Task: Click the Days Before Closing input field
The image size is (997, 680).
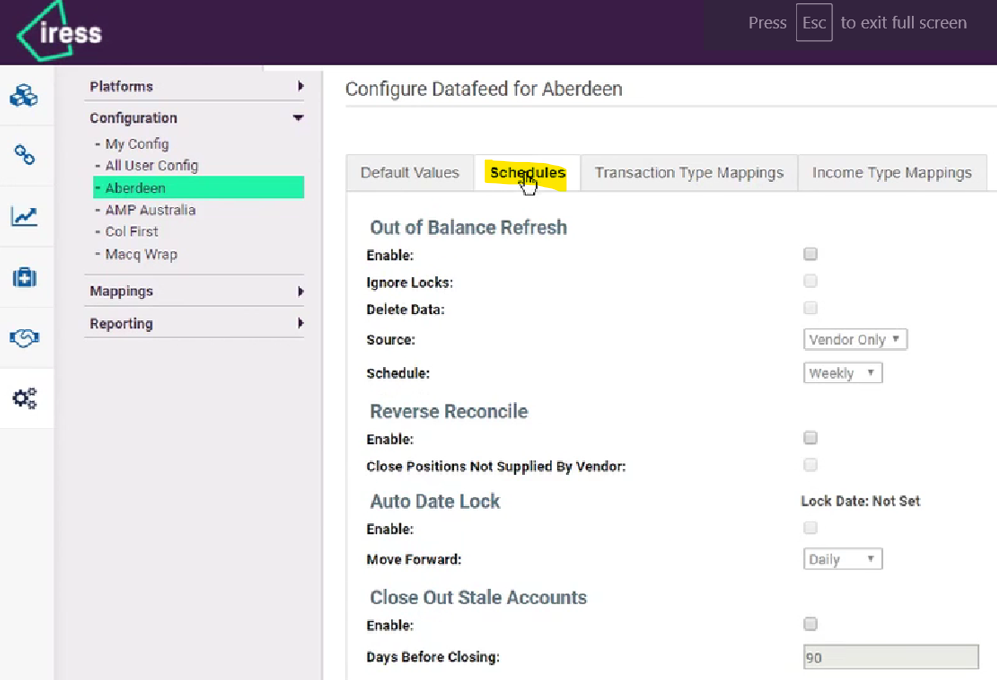Action: pyautogui.click(x=891, y=657)
